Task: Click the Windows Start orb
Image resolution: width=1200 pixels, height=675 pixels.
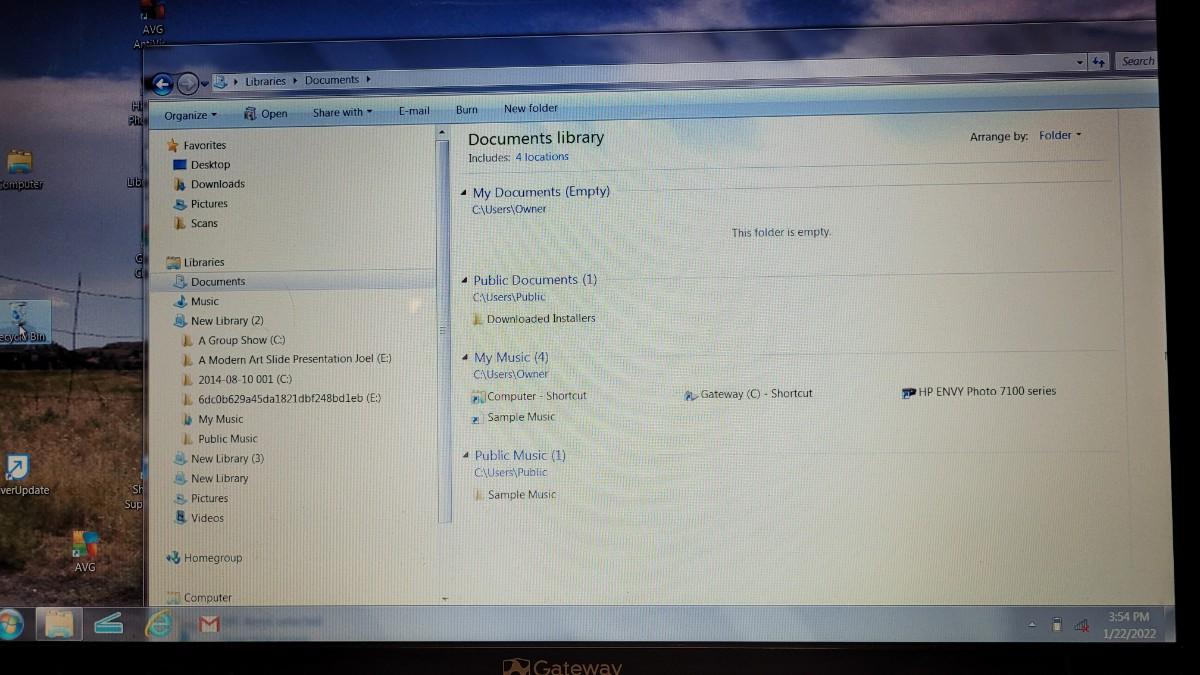Action: pos(10,625)
